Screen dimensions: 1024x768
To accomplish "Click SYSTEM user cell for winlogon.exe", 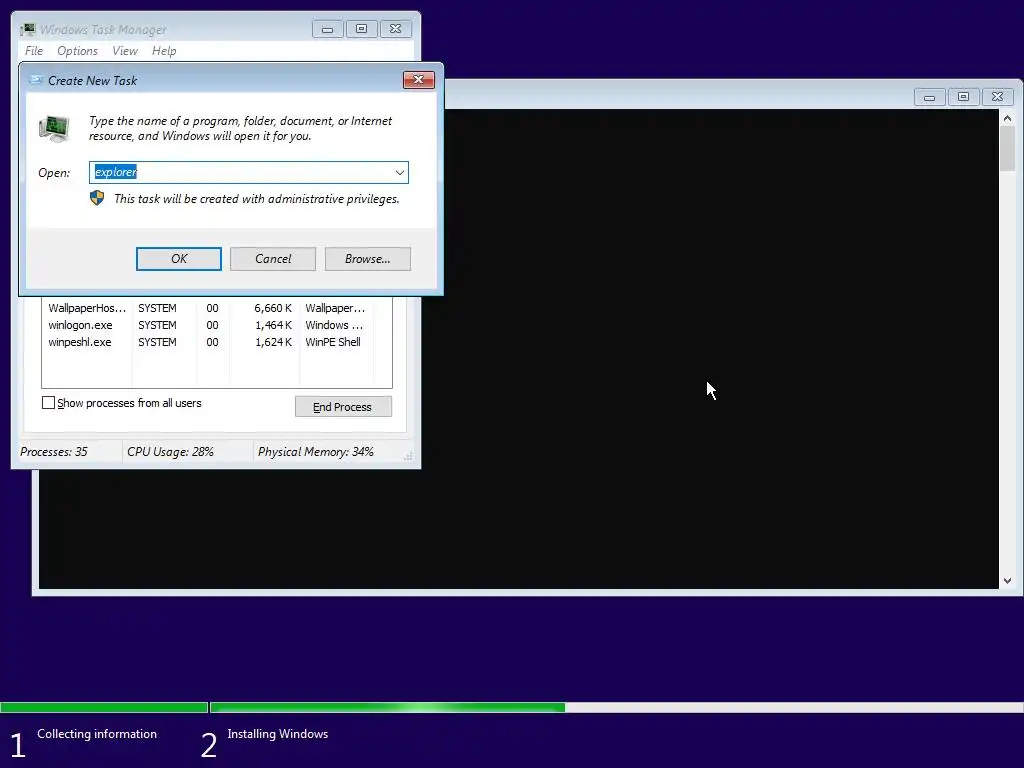I will point(157,325).
